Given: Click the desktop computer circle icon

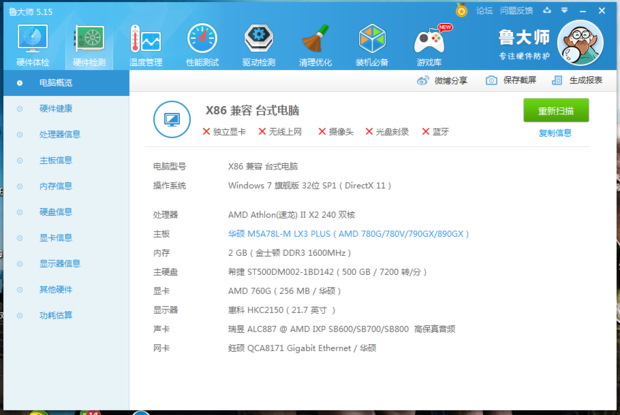Looking at the screenshot, I should (172, 119).
